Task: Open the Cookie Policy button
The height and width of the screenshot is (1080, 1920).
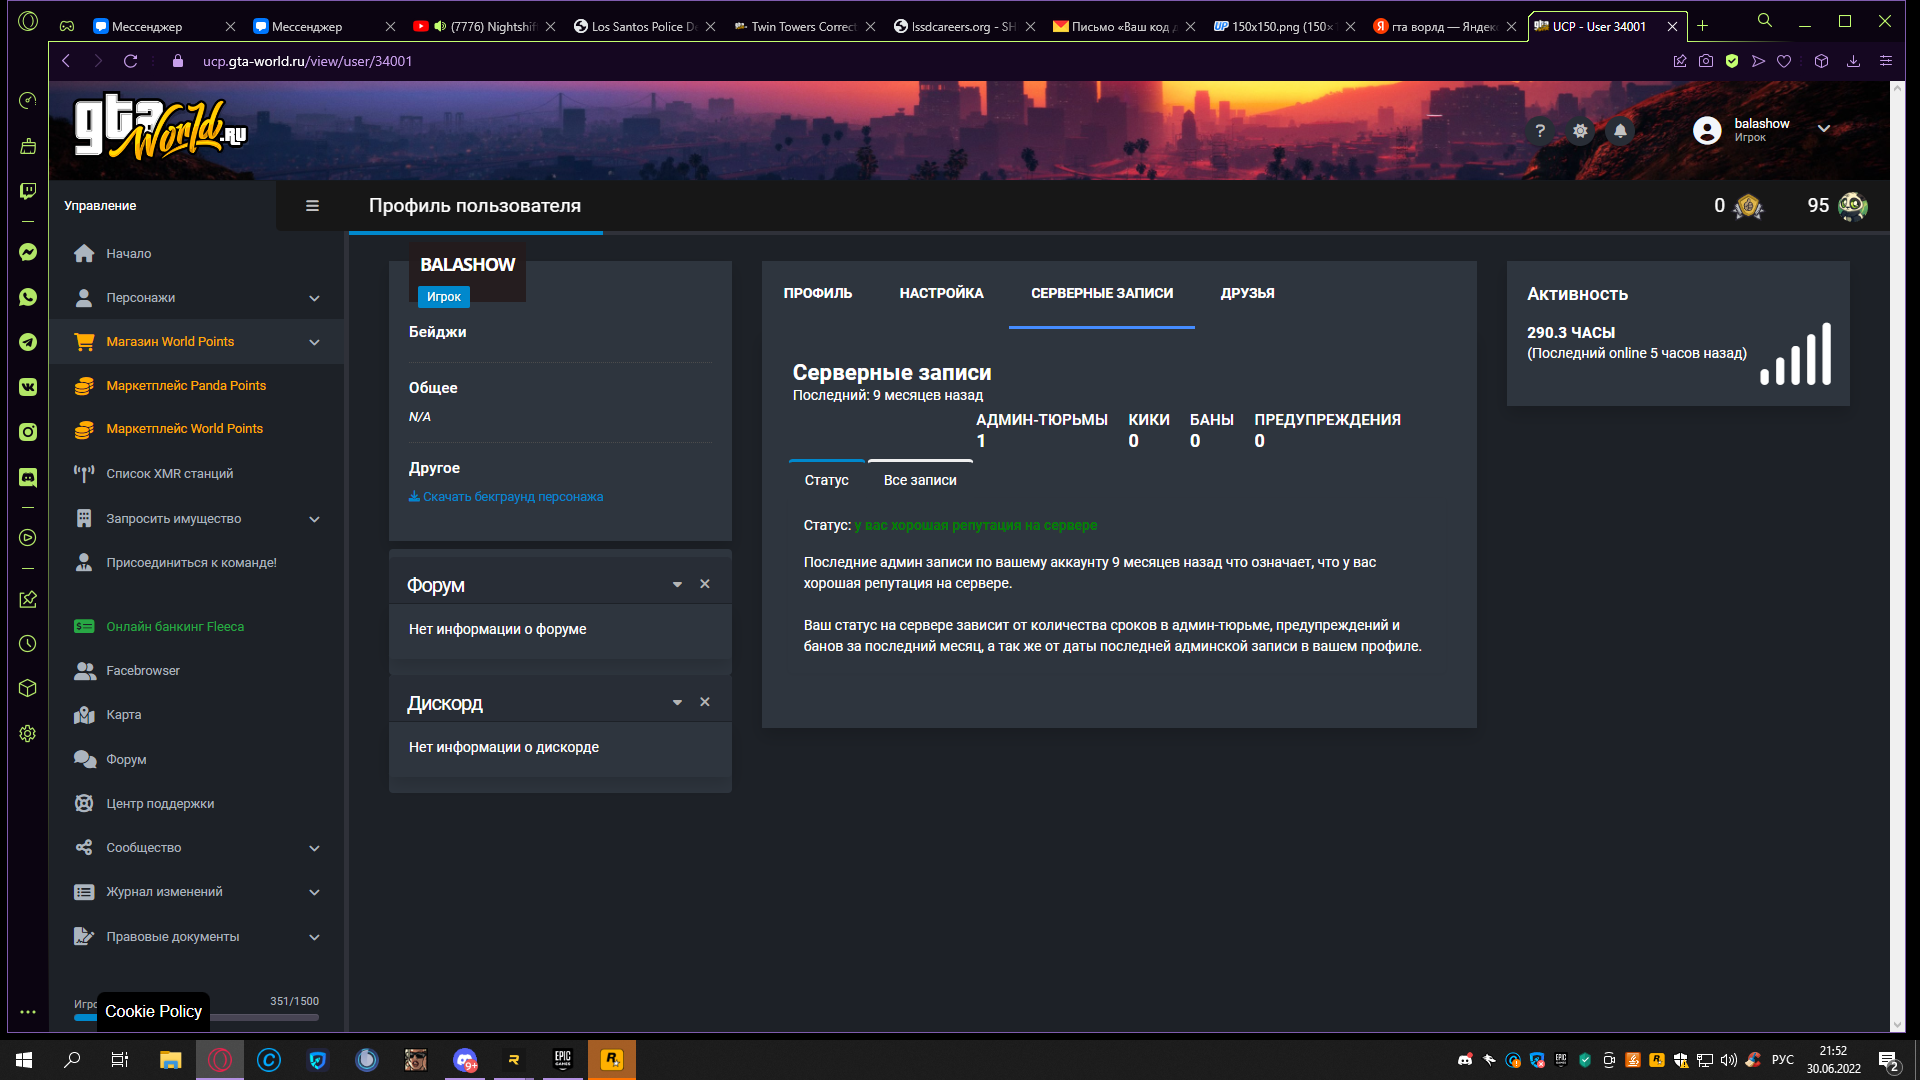Action: click(153, 1011)
